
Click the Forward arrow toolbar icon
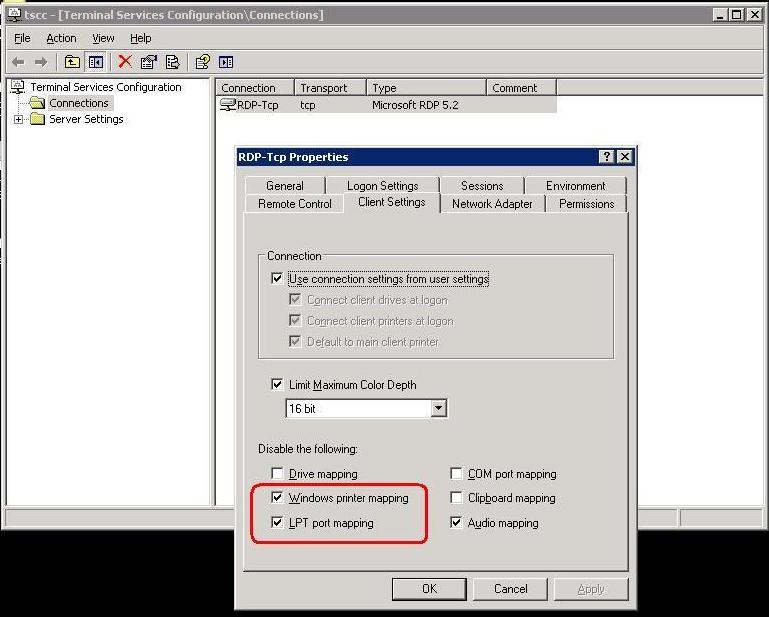click(x=41, y=62)
